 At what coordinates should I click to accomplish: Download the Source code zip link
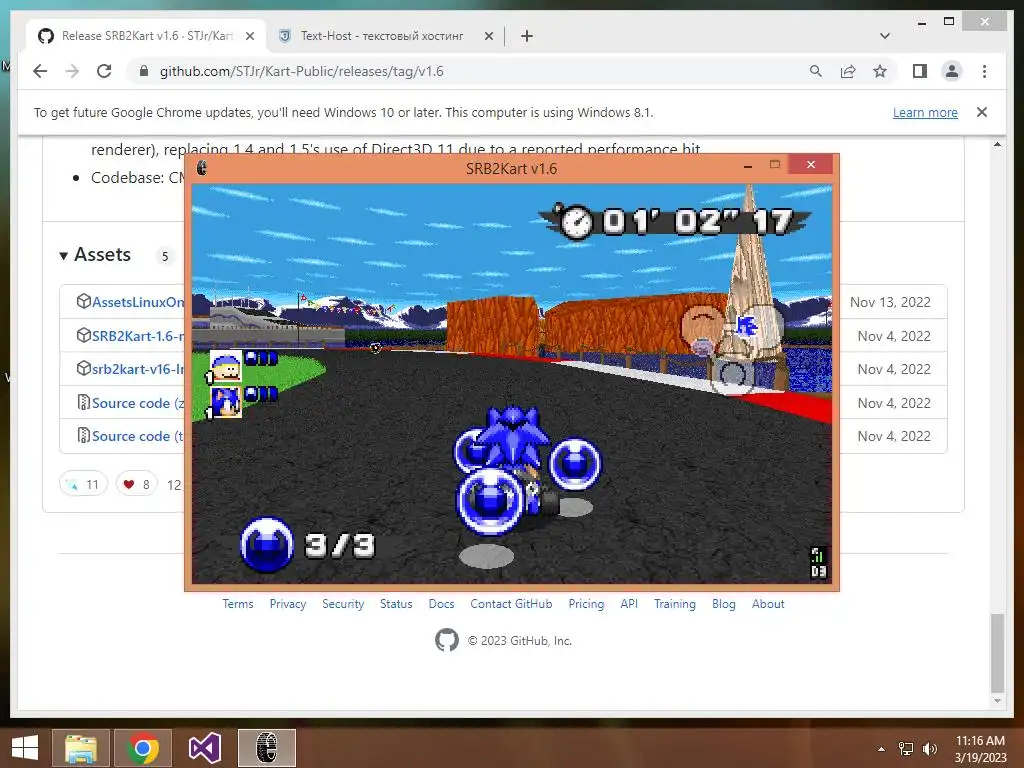137,403
